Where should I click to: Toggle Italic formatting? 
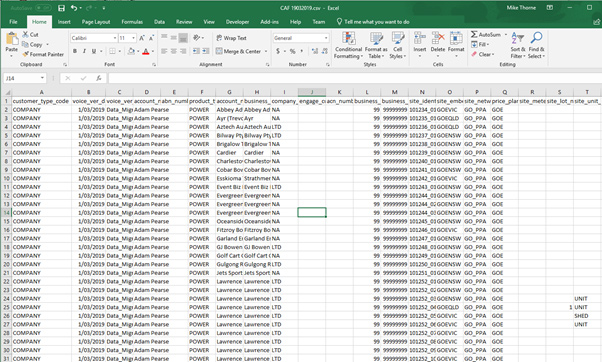[x=84, y=51]
